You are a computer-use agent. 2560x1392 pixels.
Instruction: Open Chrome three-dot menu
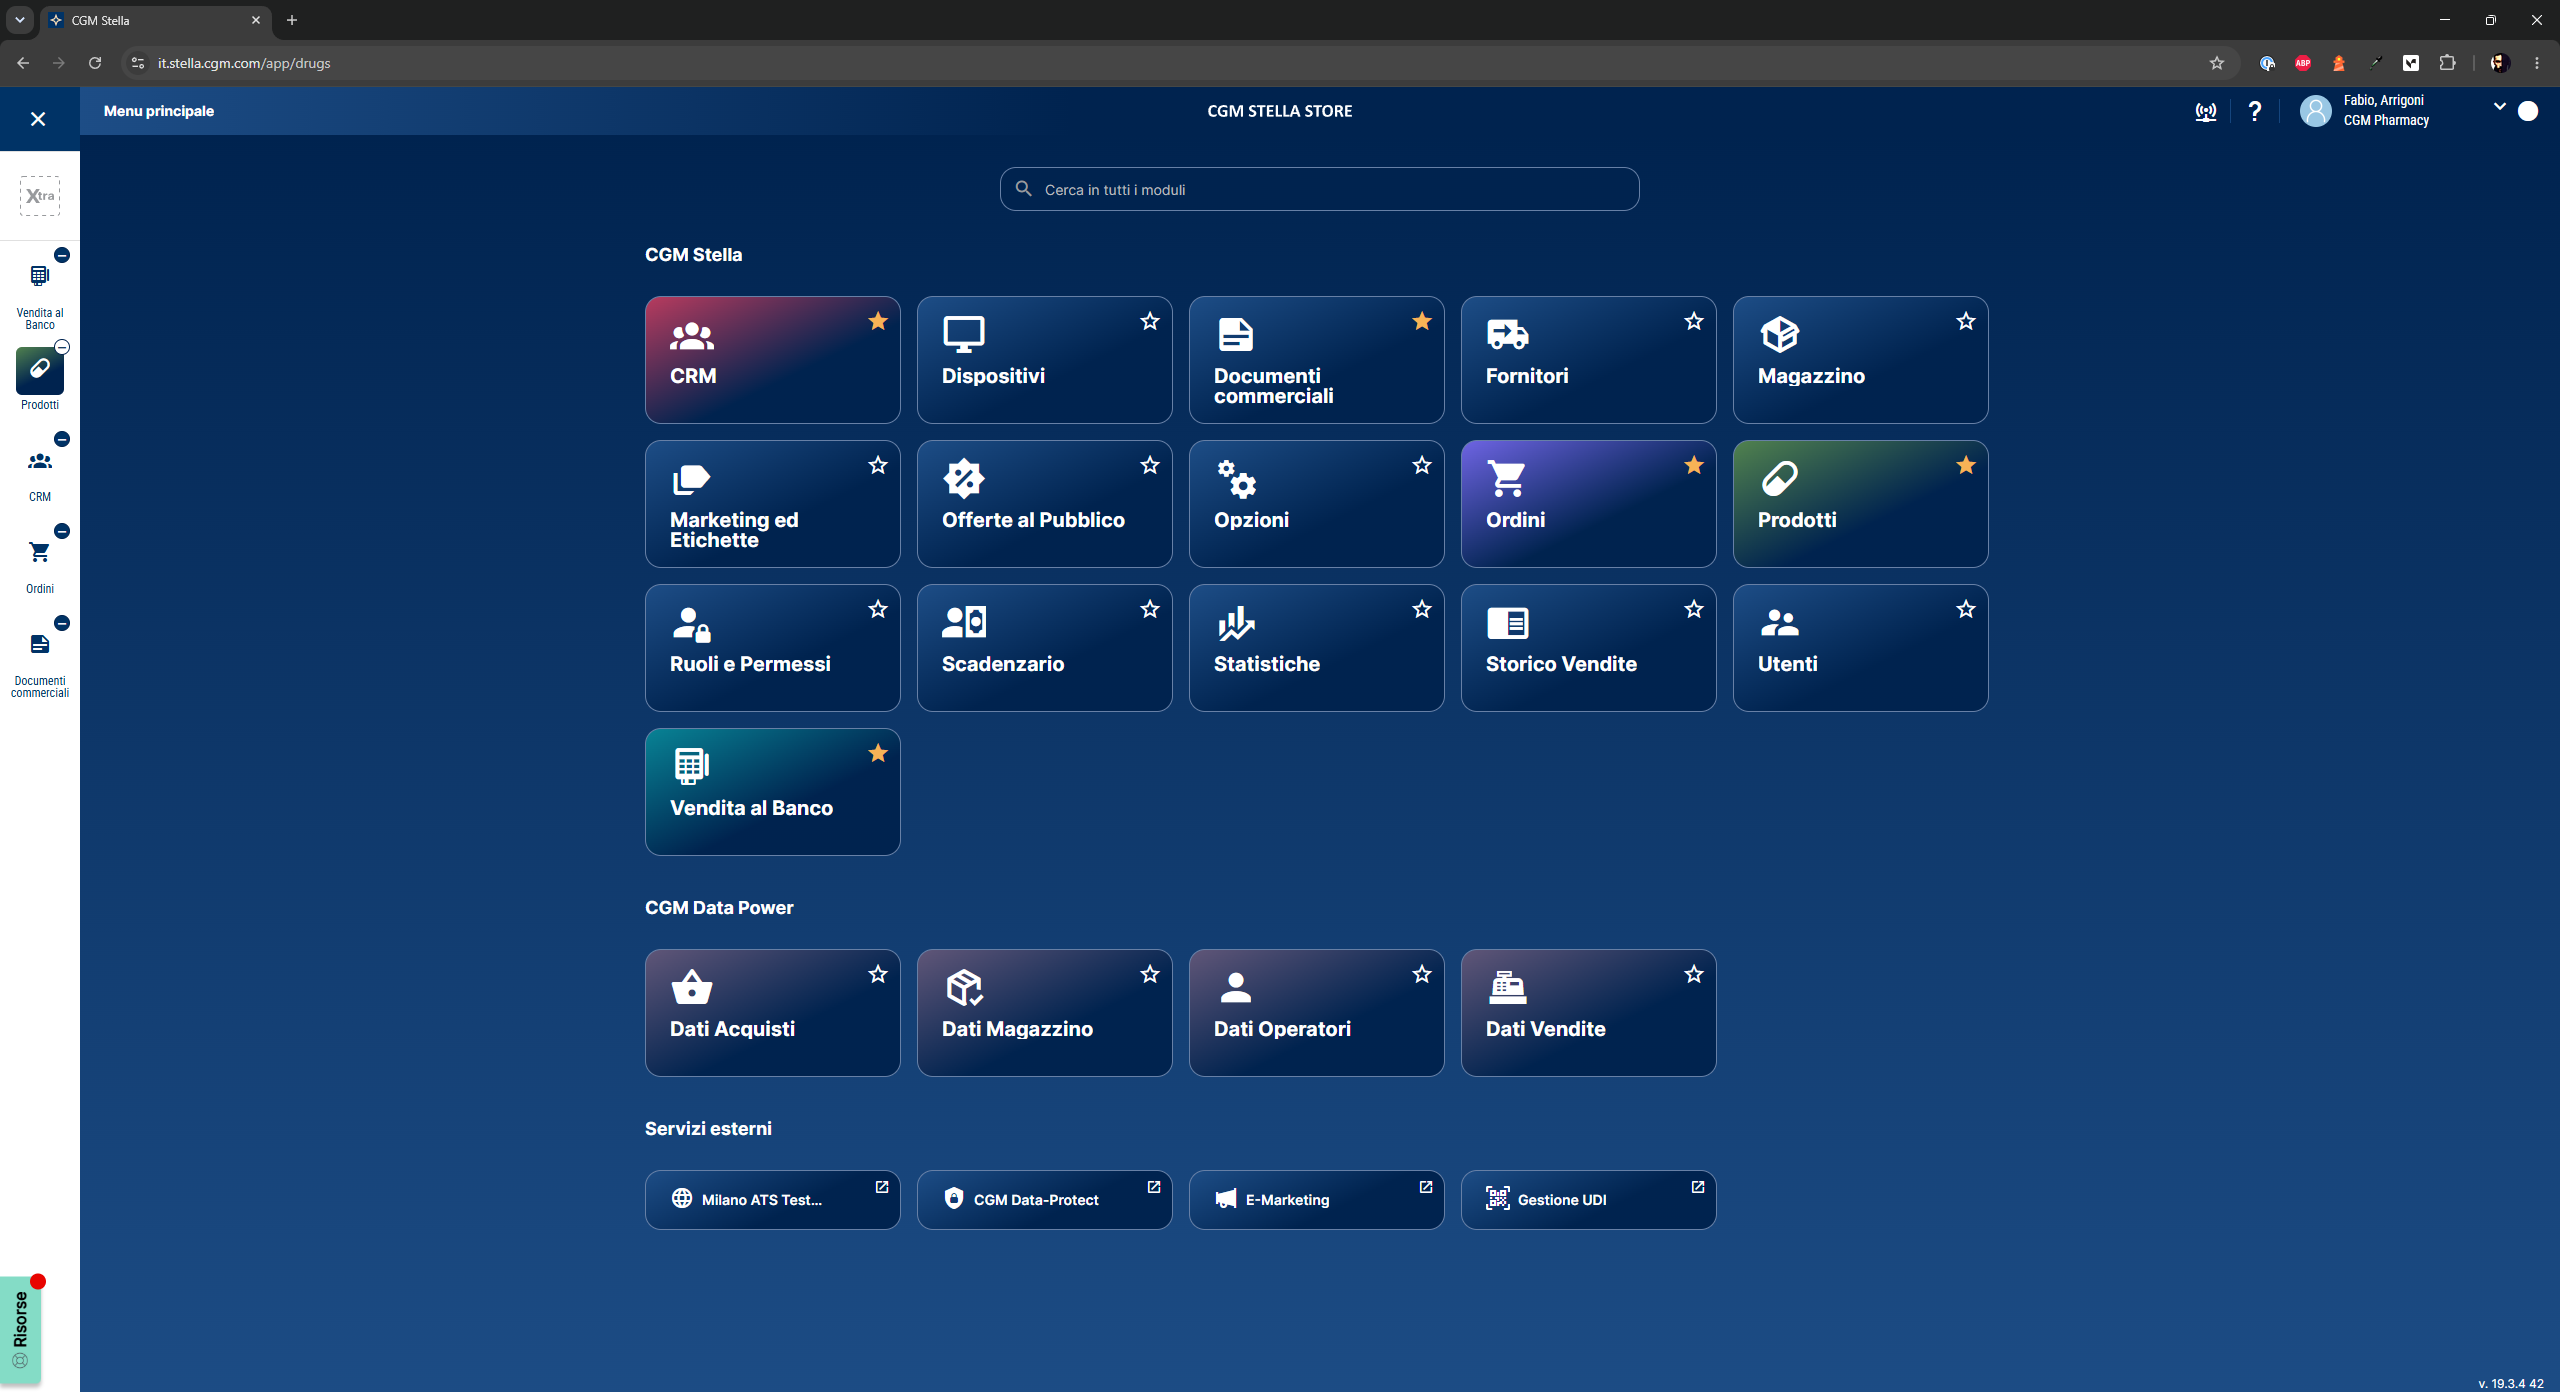[2537, 63]
